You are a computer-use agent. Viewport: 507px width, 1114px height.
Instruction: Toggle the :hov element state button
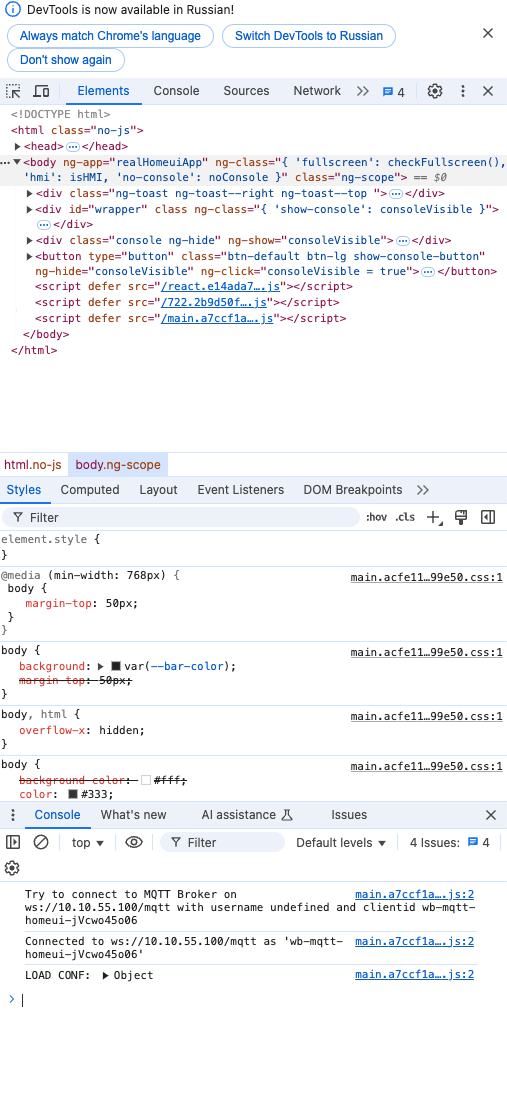376,517
